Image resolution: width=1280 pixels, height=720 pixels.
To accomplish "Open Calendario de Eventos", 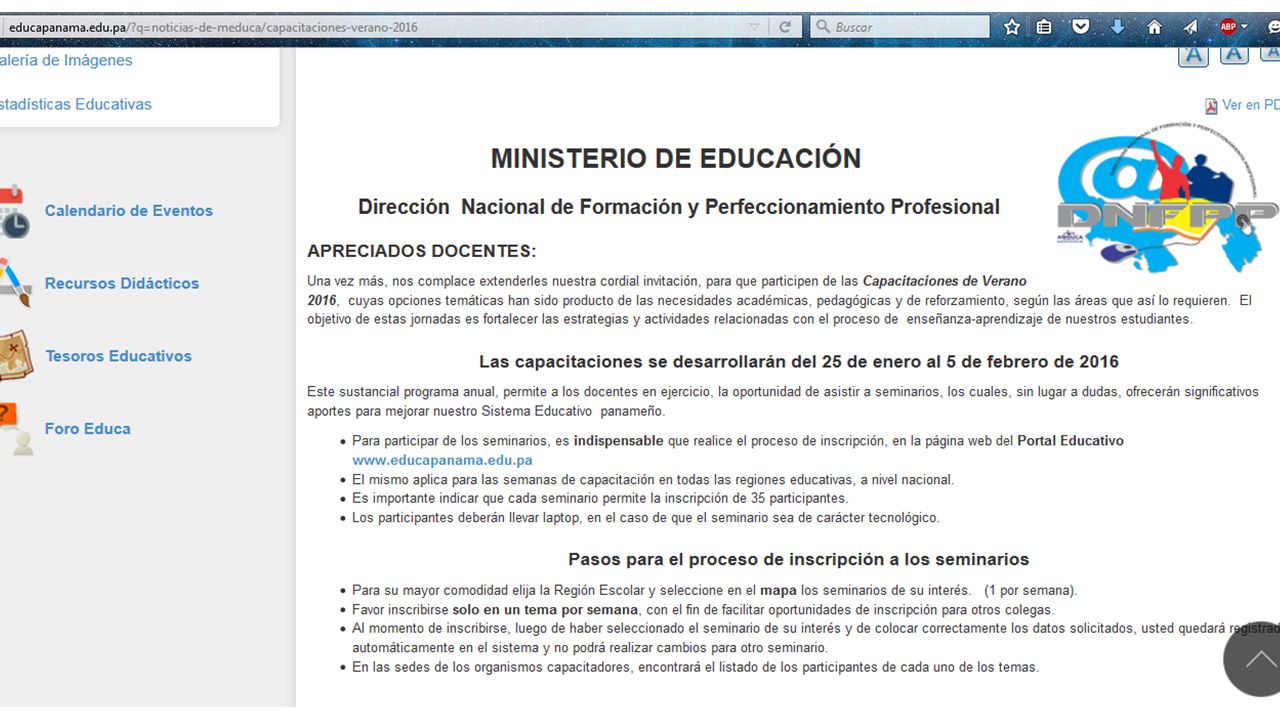I will pos(129,211).
